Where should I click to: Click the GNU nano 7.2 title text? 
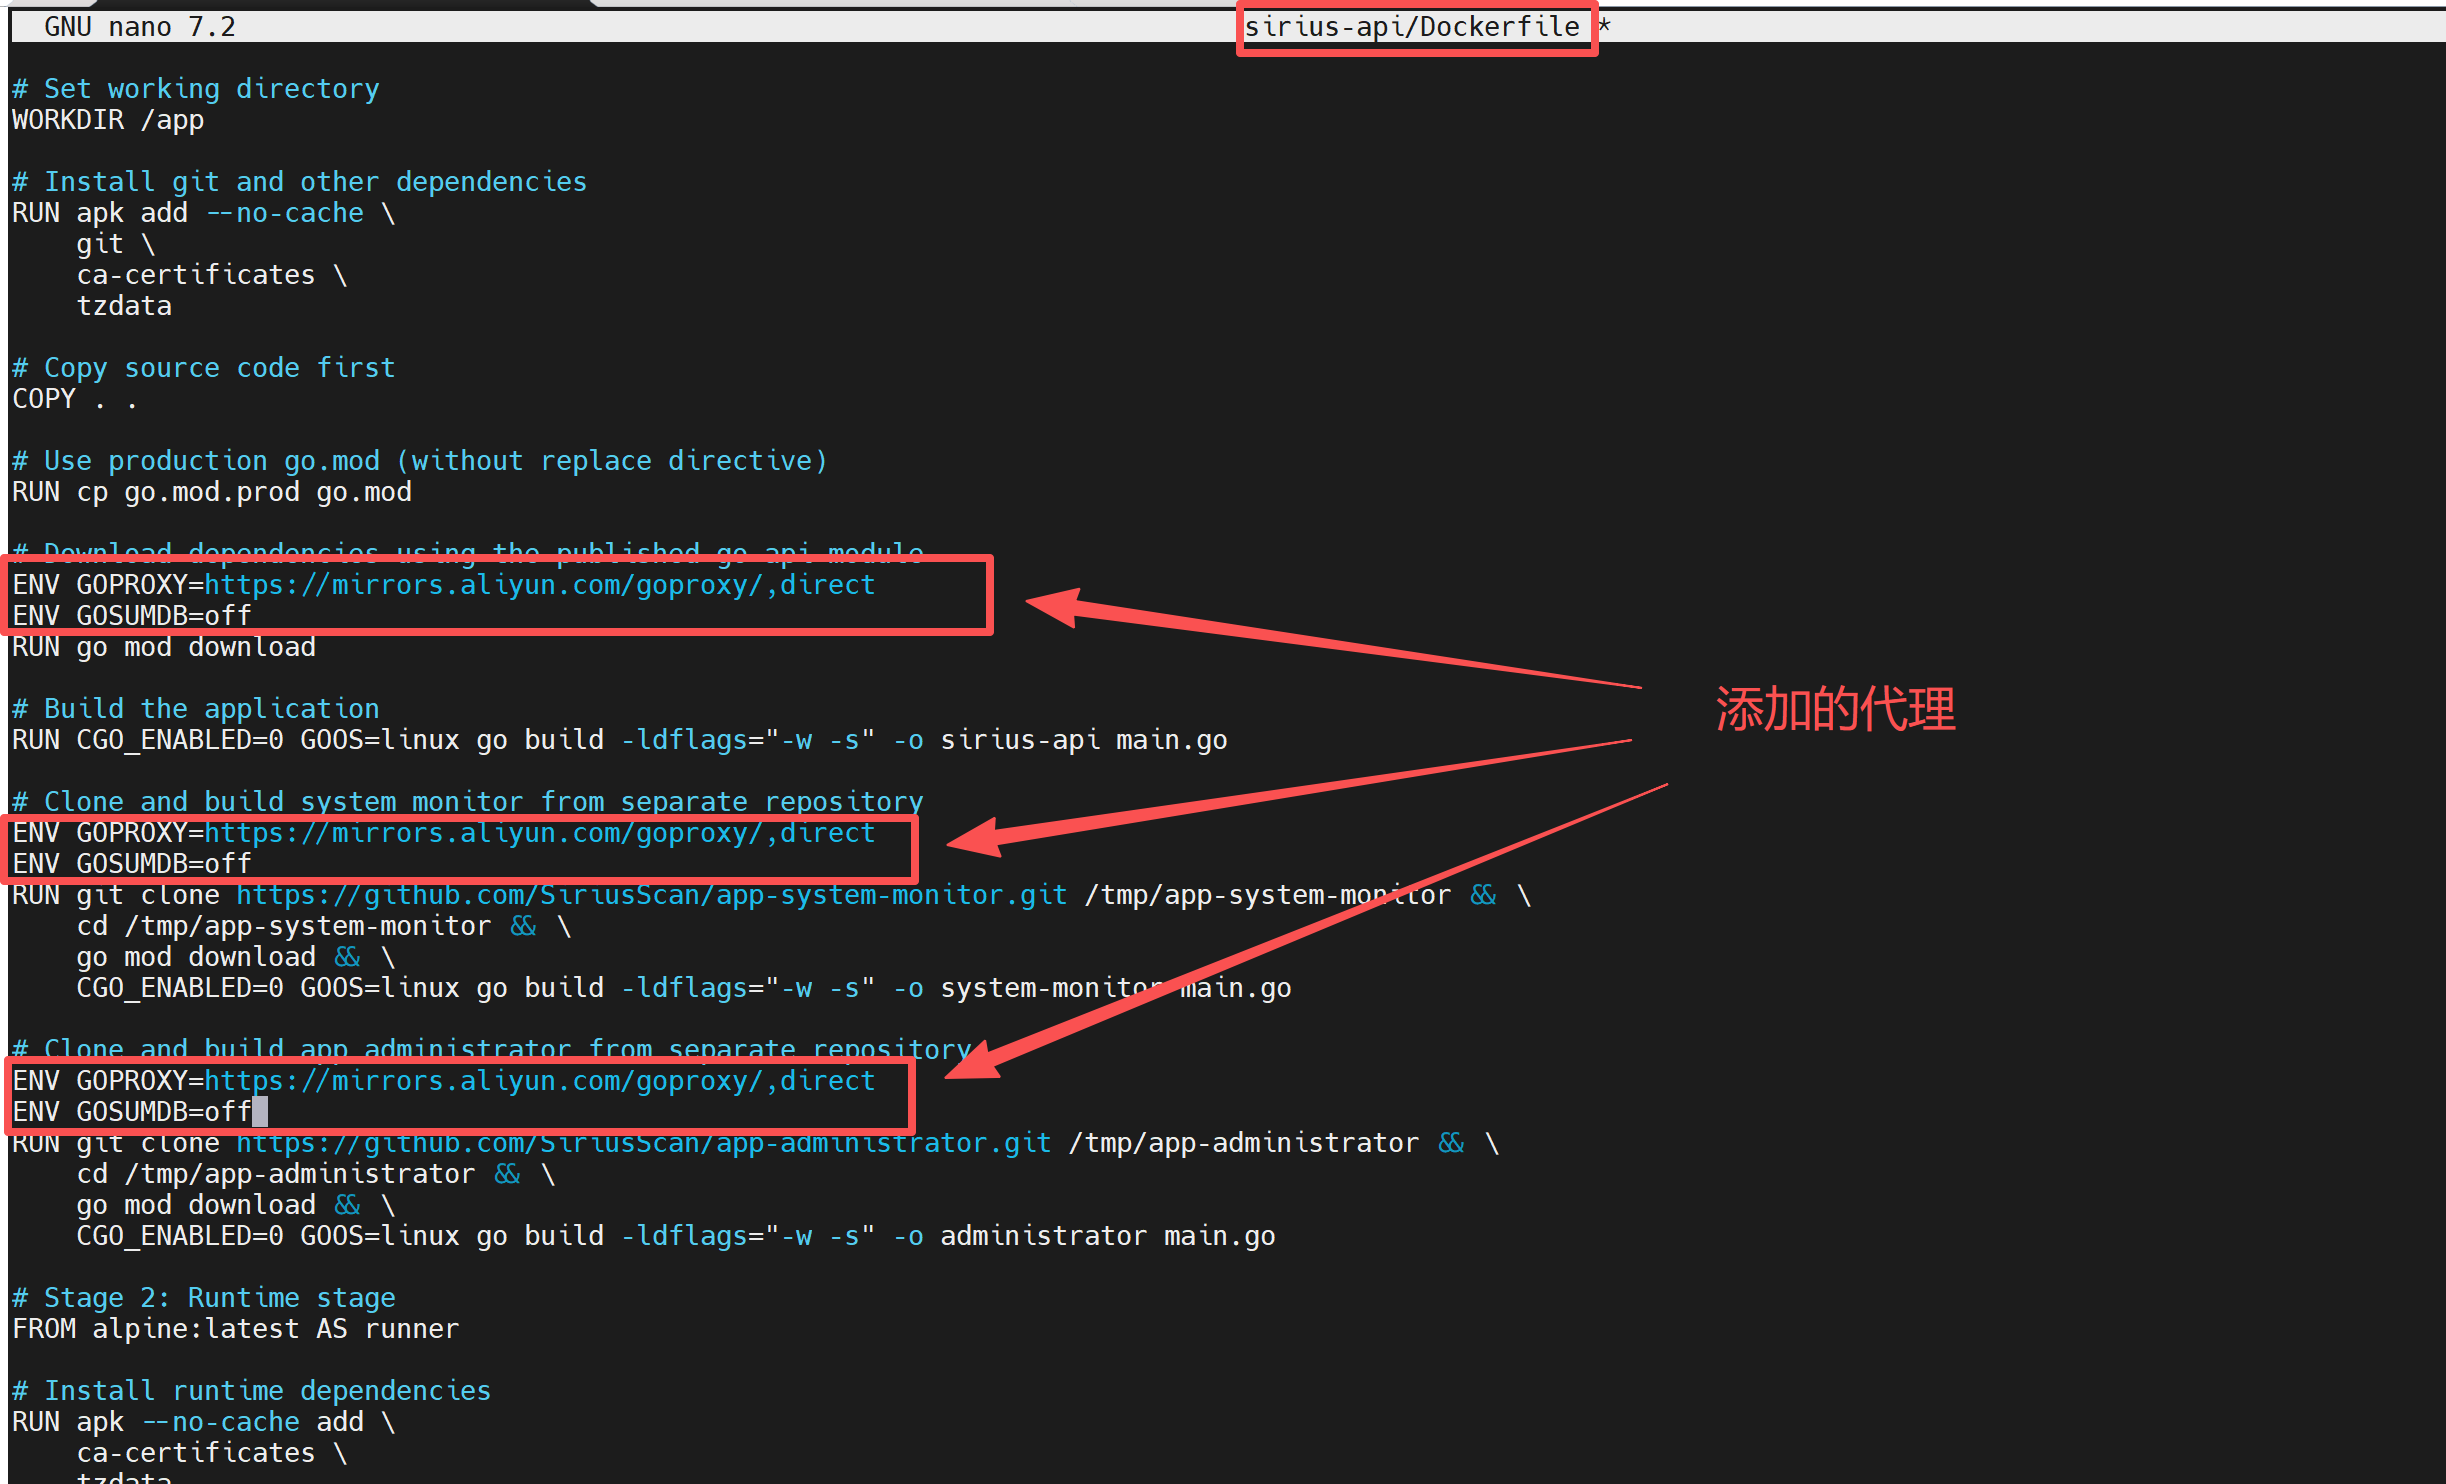click(140, 27)
